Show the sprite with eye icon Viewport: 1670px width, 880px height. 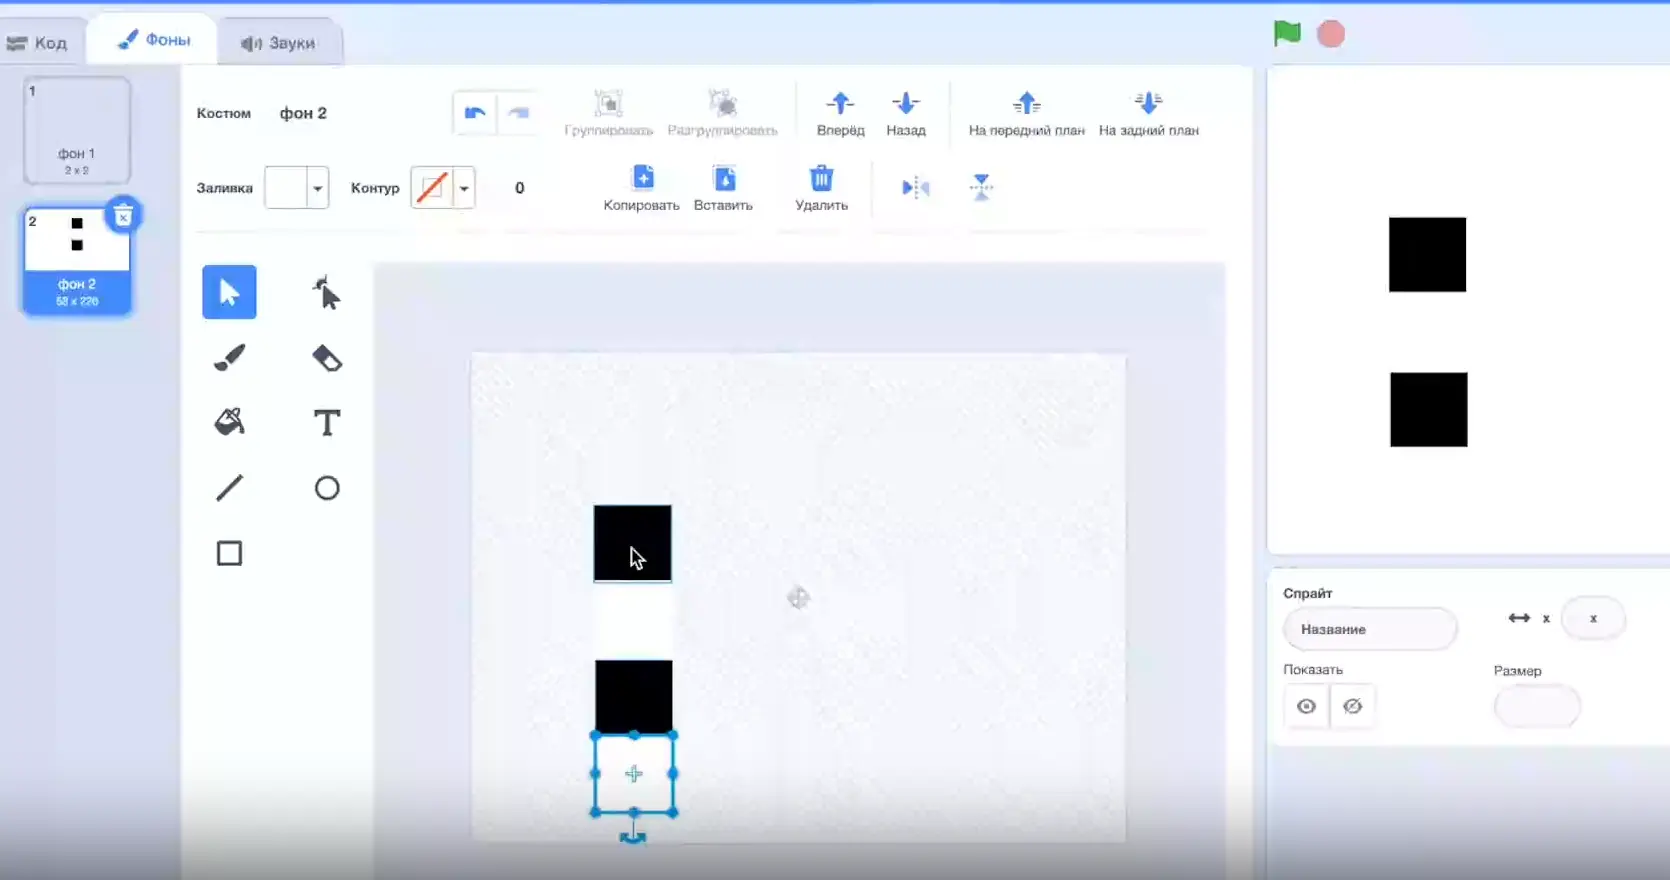(x=1306, y=706)
